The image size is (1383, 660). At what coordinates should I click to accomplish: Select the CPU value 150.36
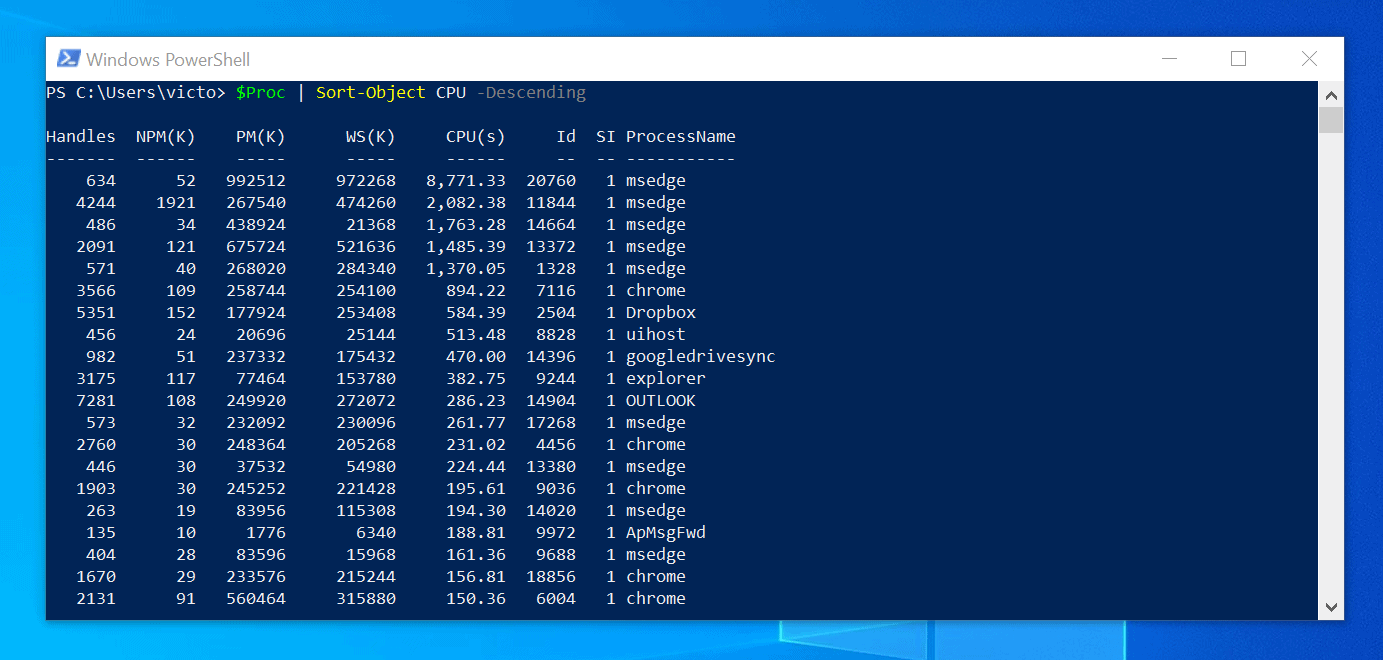tap(476, 599)
